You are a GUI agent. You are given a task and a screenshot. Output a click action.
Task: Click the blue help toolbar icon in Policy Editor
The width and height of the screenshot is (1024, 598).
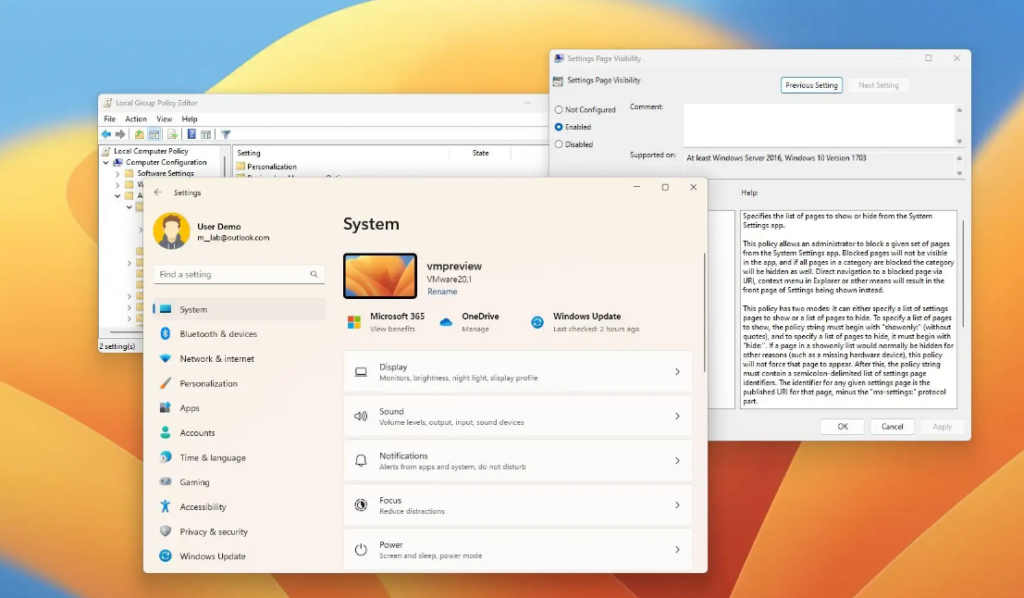[x=191, y=134]
